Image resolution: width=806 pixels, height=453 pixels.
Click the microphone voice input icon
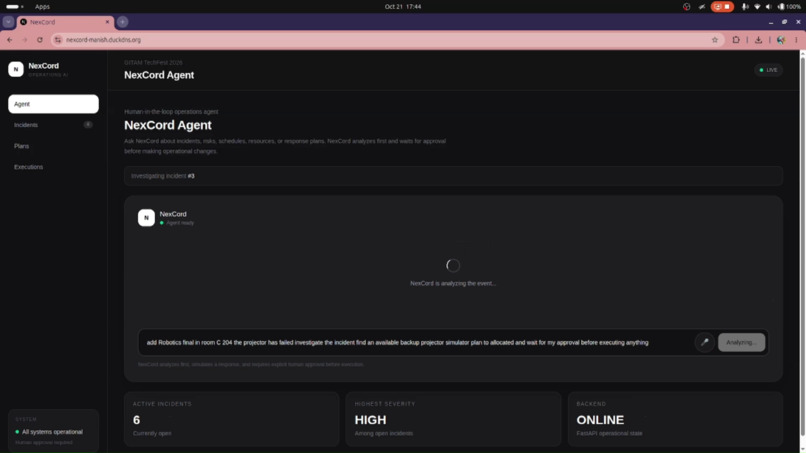pyautogui.click(x=705, y=342)
